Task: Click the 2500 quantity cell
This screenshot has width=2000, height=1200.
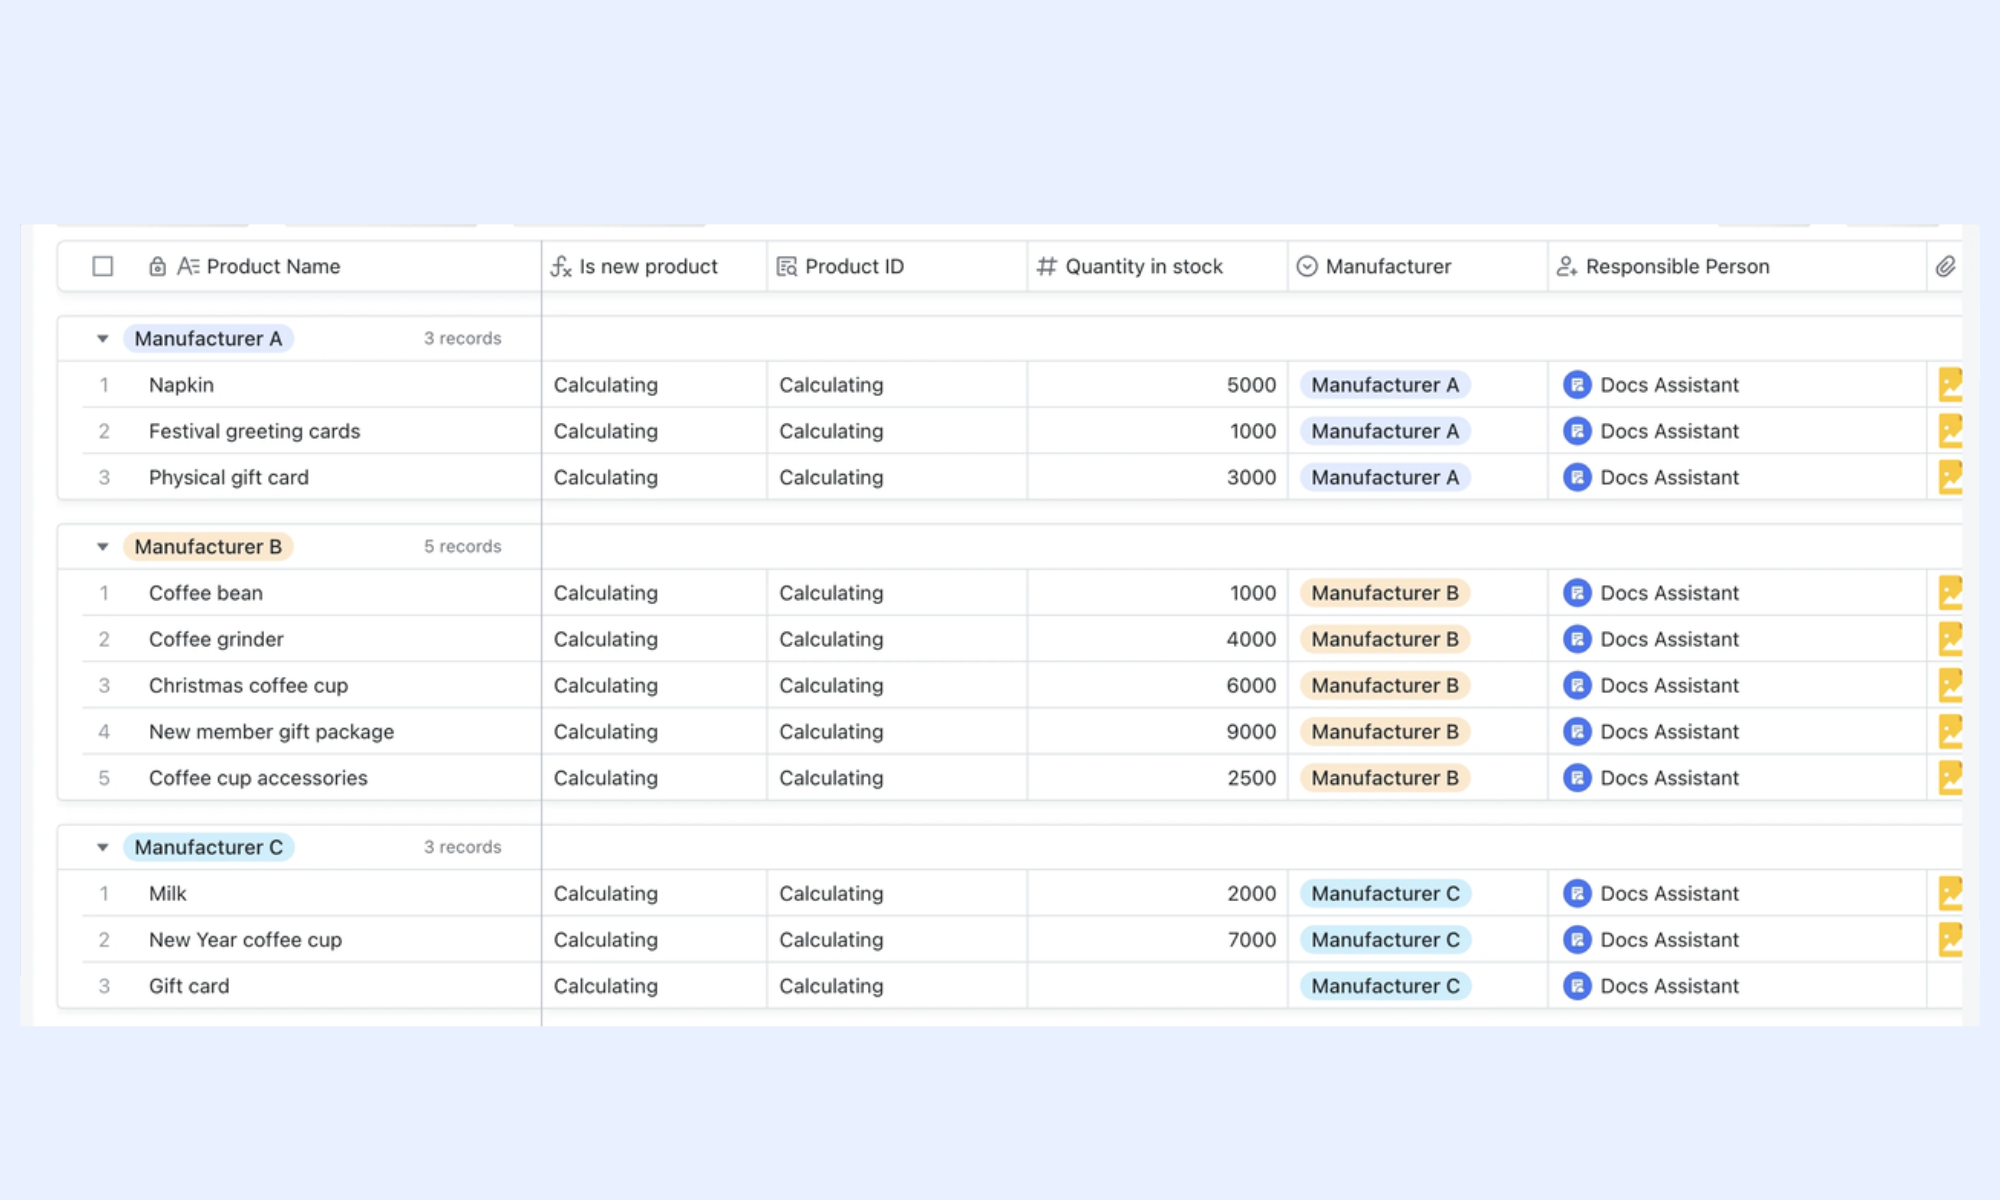Action: (1157, 777)
